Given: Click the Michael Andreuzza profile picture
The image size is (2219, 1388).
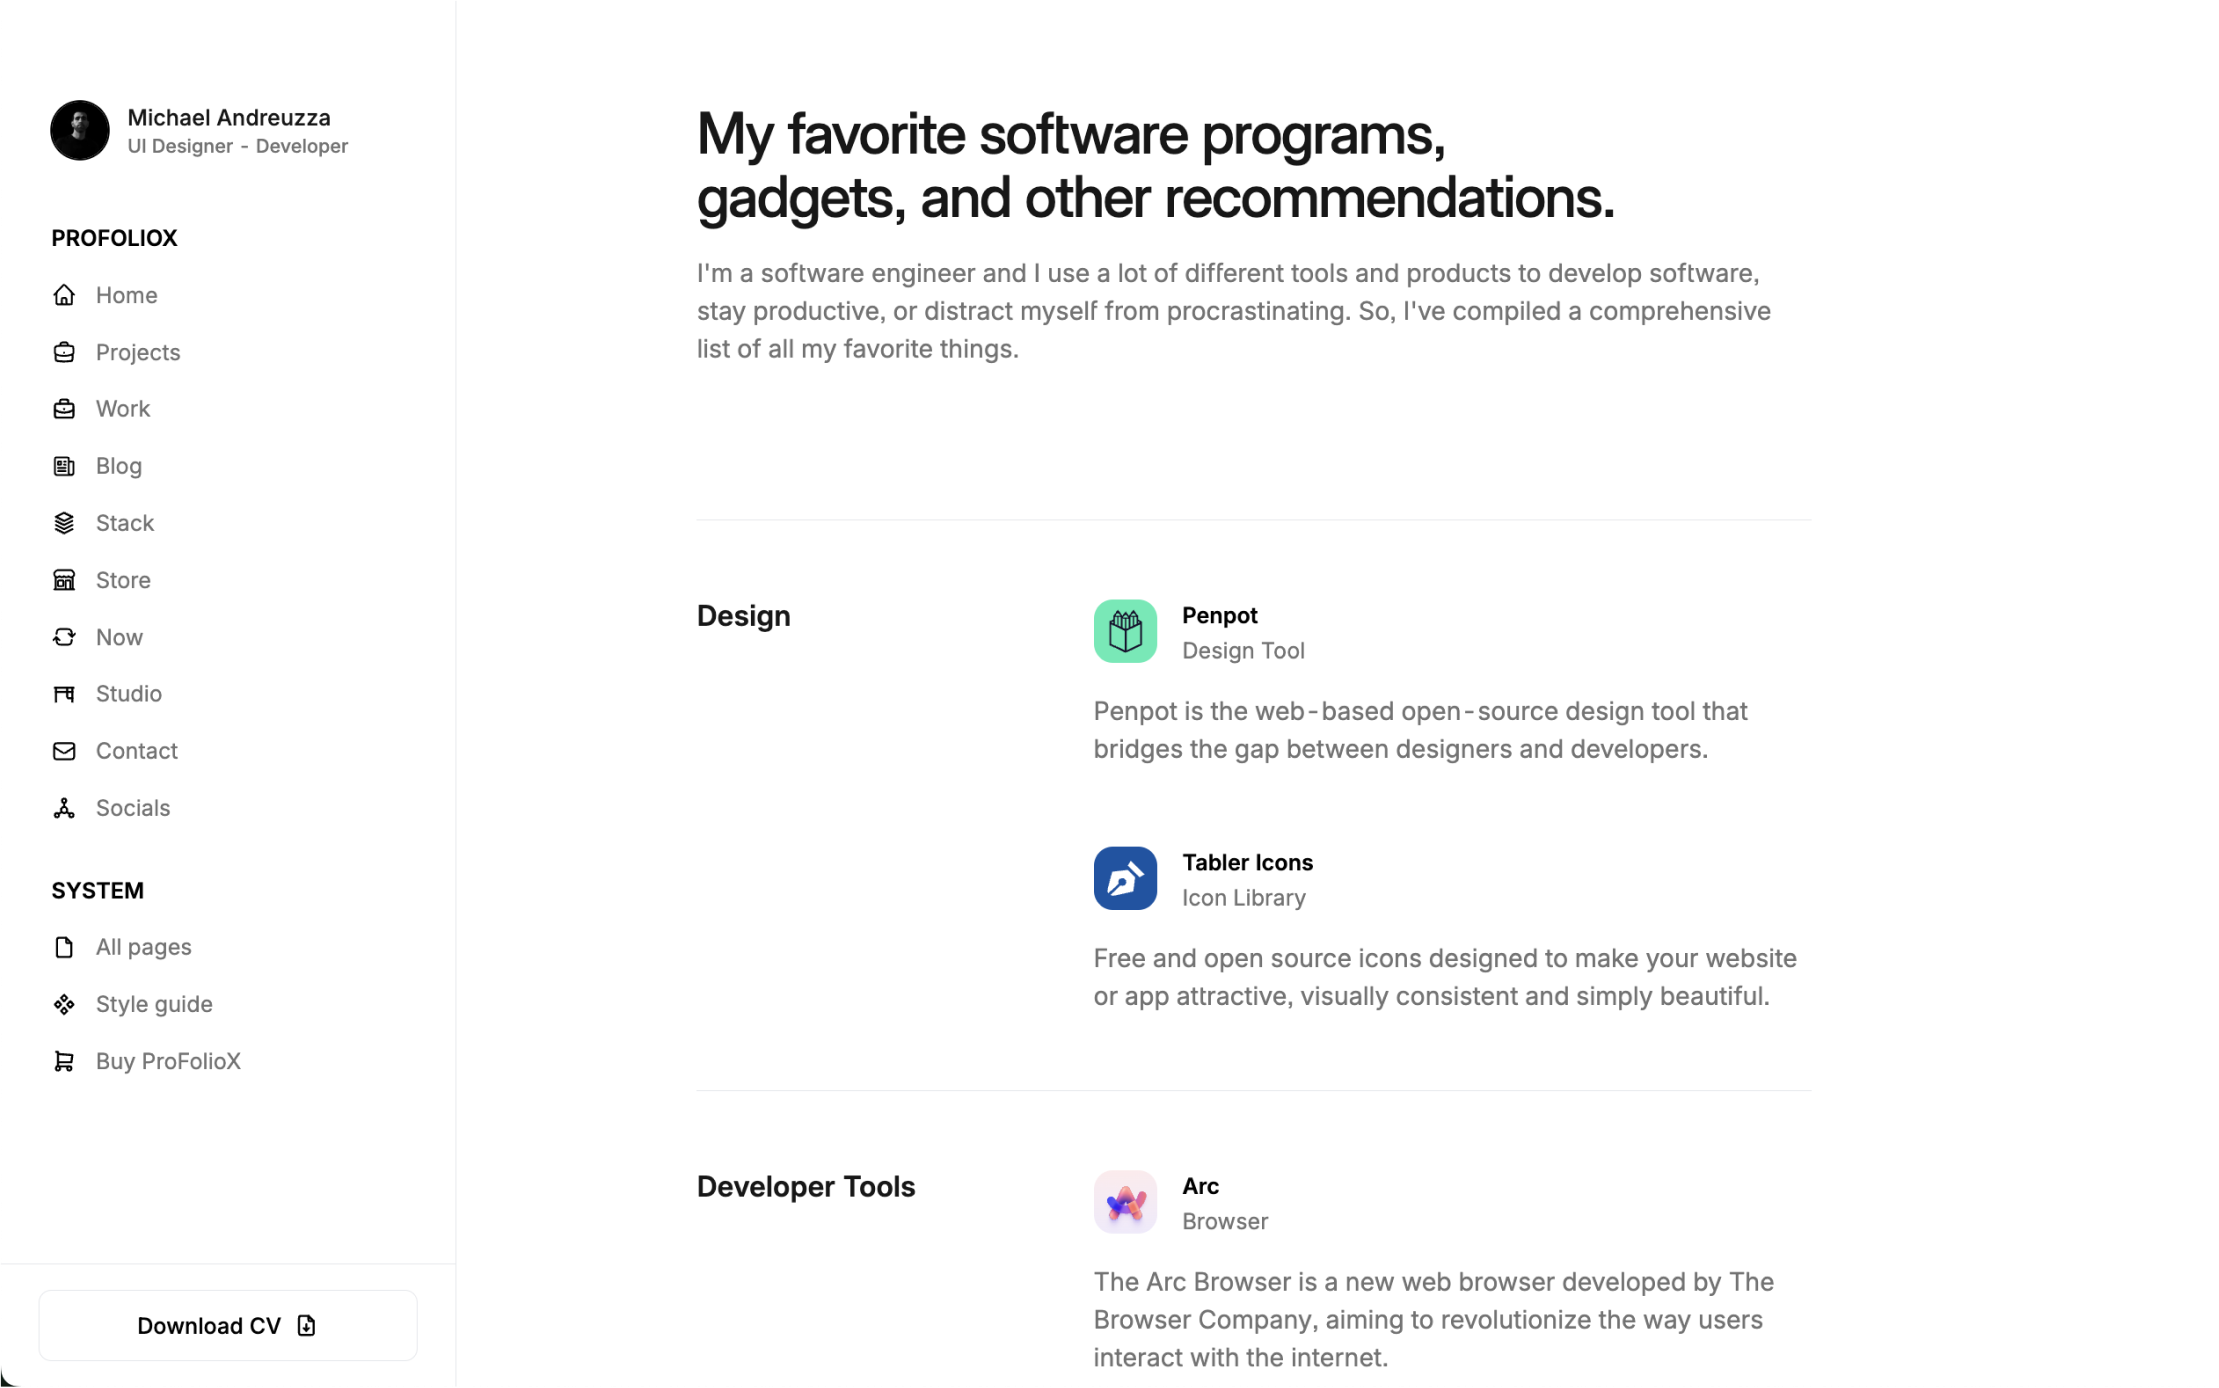Looking at the screenshot, I should (80, 130).
